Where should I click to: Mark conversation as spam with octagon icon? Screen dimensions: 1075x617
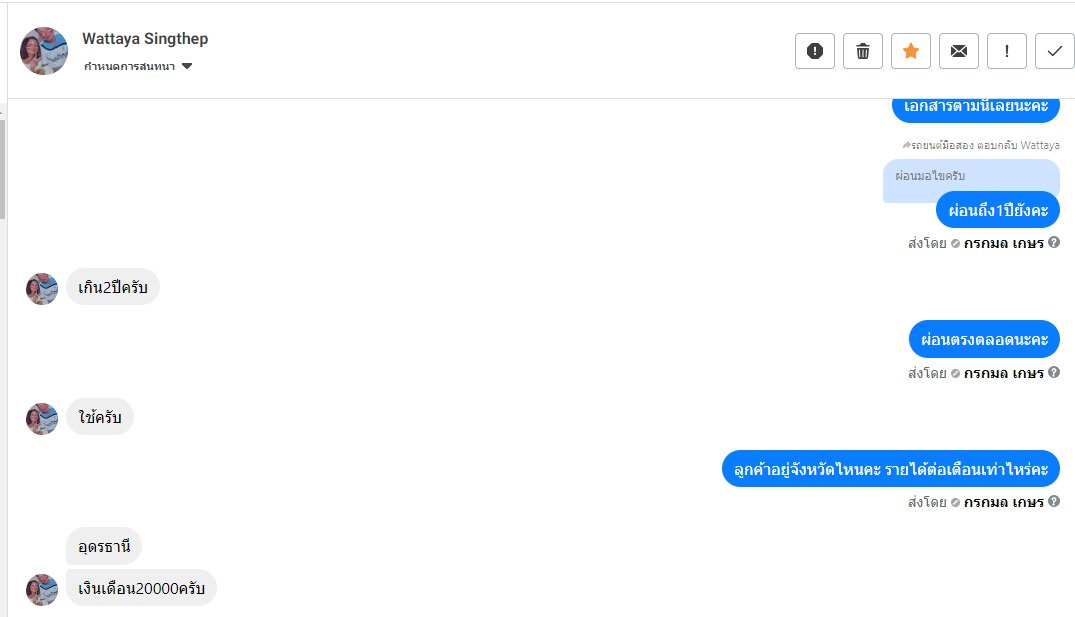pyautogui.click(x=815, y=51)
